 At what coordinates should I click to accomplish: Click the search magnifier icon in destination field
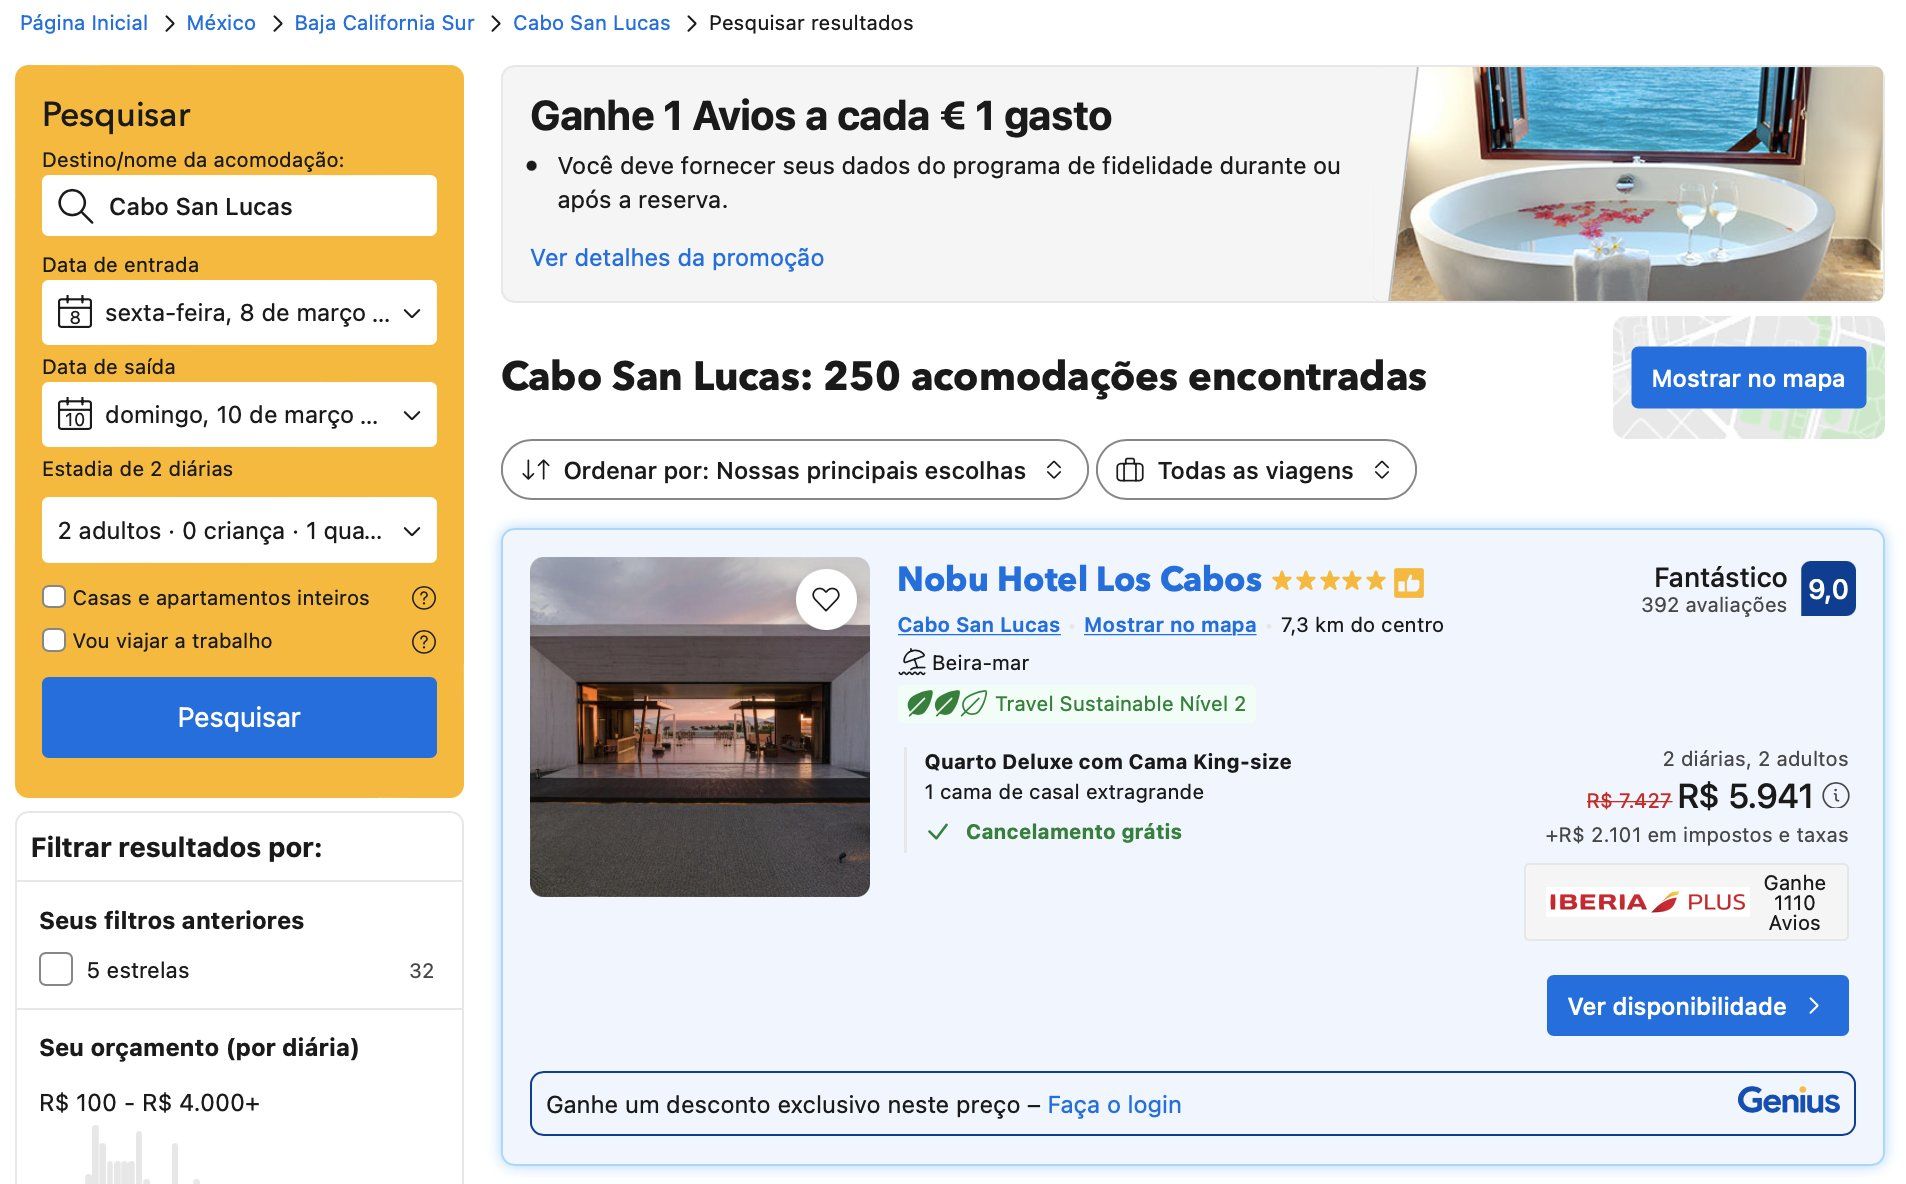[75, 206]
